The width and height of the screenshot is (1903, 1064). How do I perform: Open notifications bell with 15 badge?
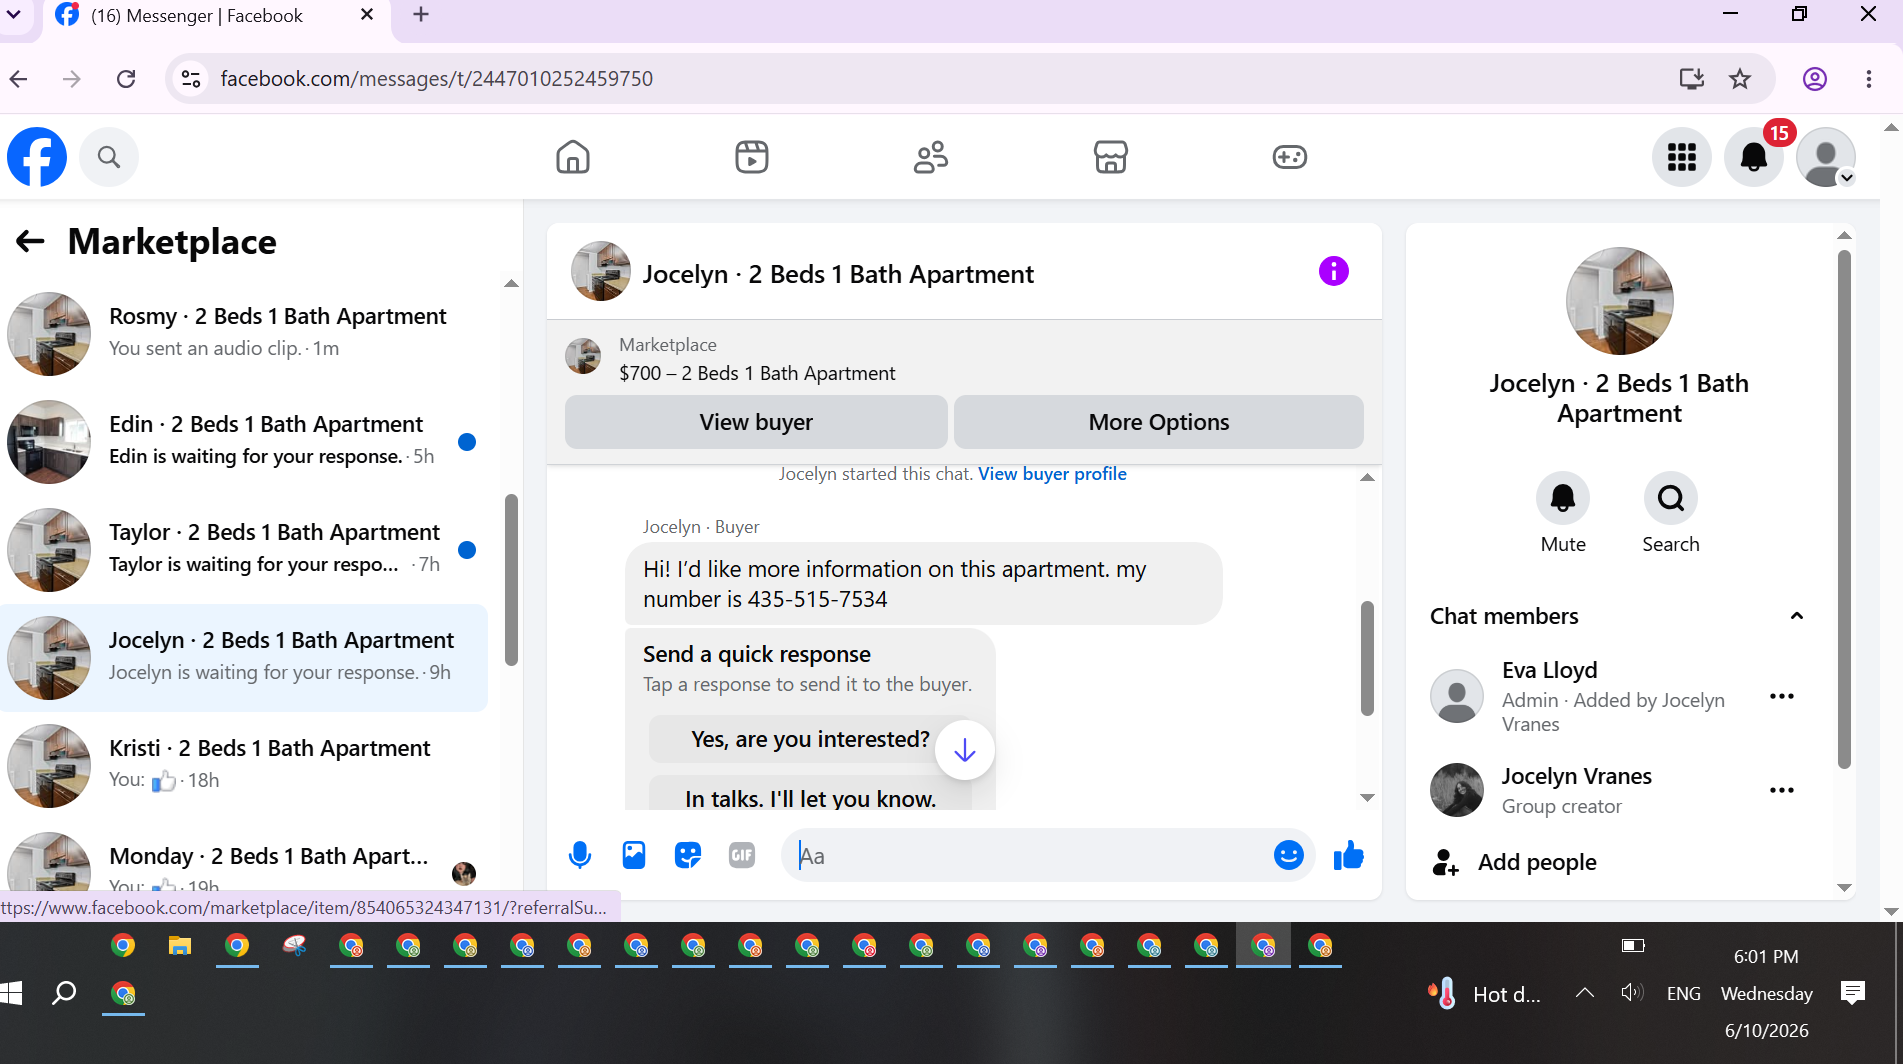pos(1754,157)
